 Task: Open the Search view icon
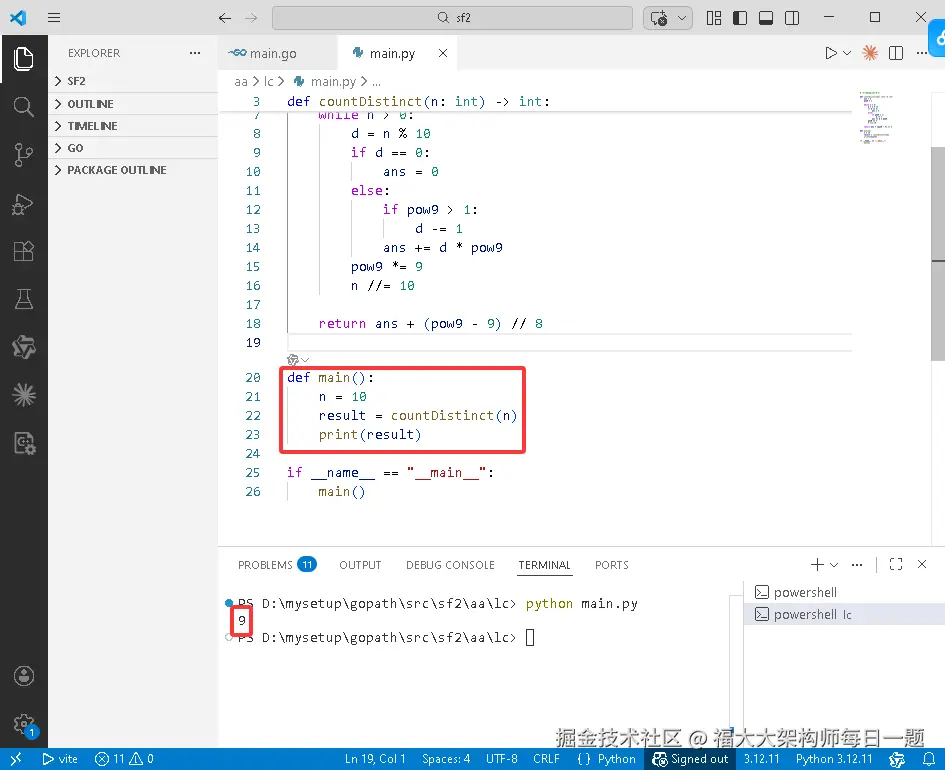tap(24, 107)
